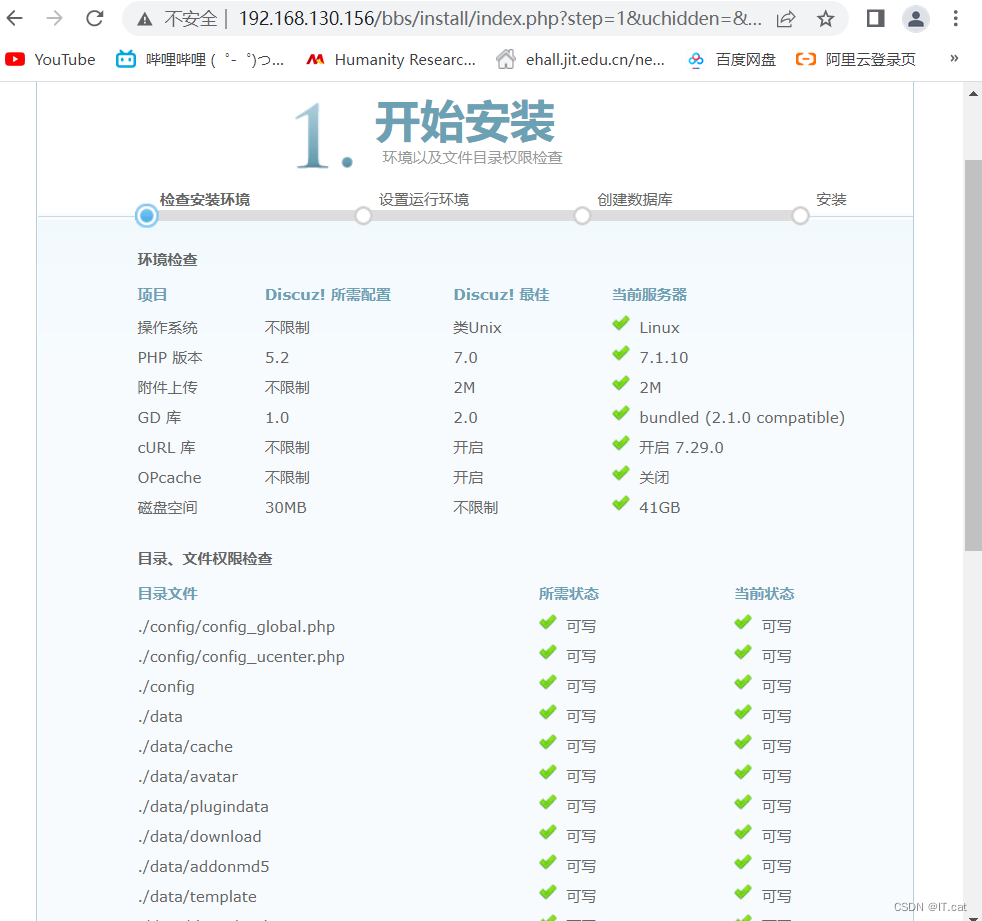Open the 百度网盘 bookmark

point(737,59)
